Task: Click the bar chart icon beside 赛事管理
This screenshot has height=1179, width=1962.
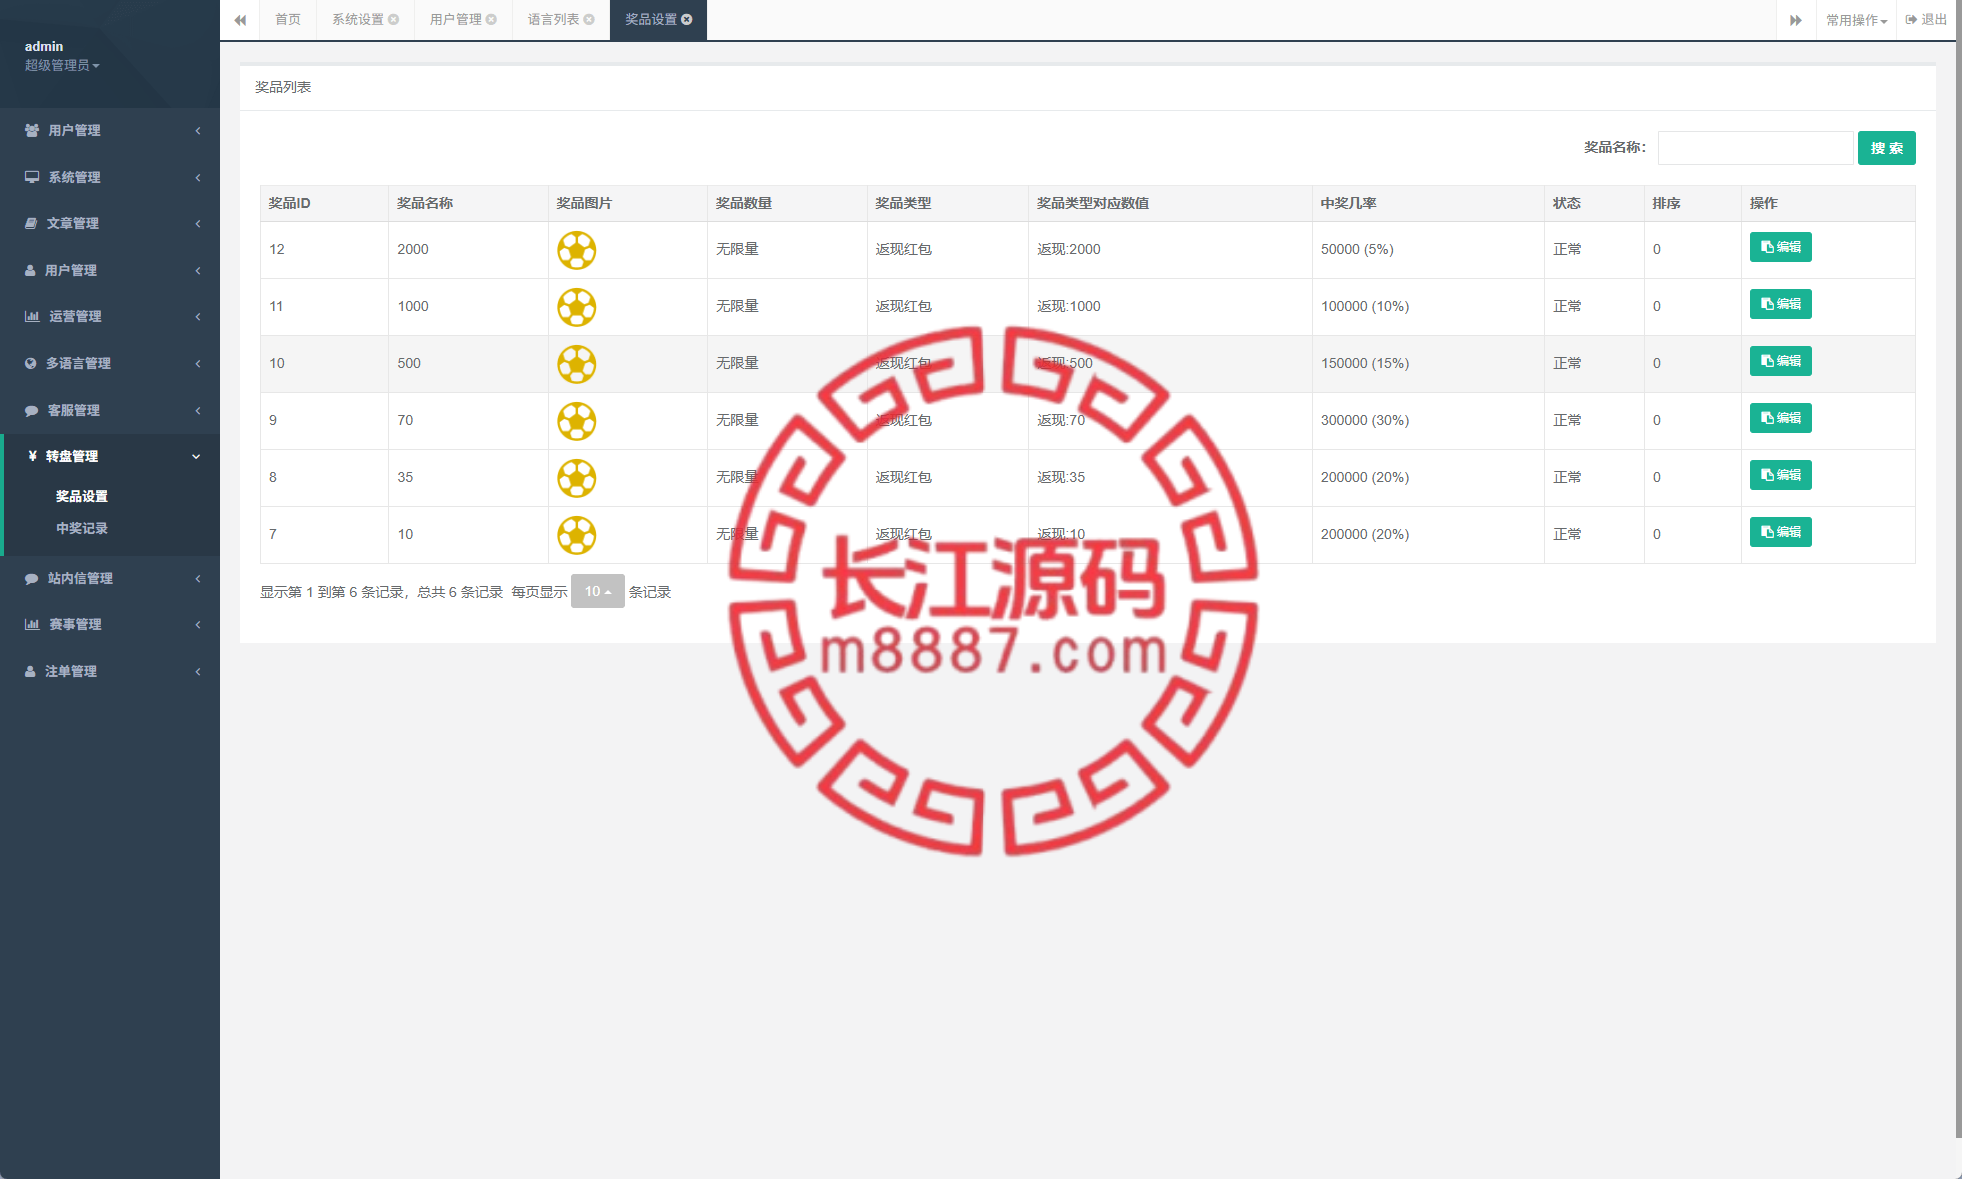Action: (x=32, y=625)
